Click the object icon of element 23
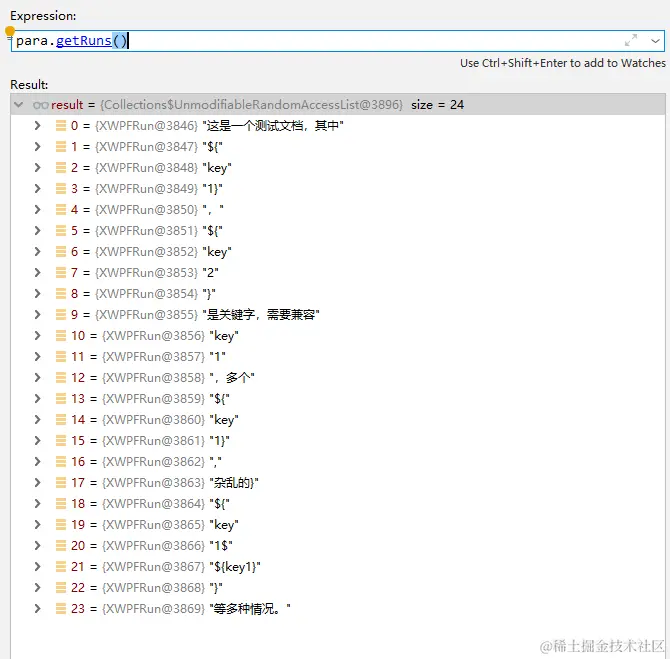This screenshot has height=659, width=670. pos(61,608)
